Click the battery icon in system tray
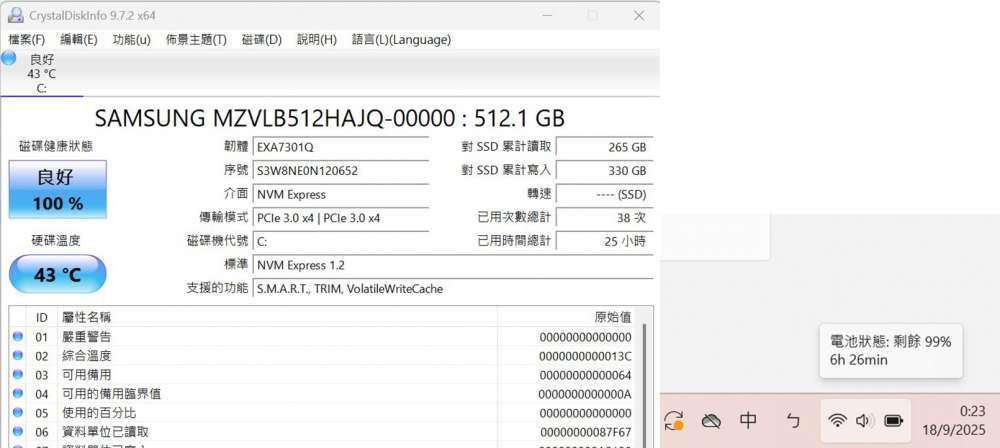Image resolution: width=1000 pixels, height=448 pixels. point(893,421)
